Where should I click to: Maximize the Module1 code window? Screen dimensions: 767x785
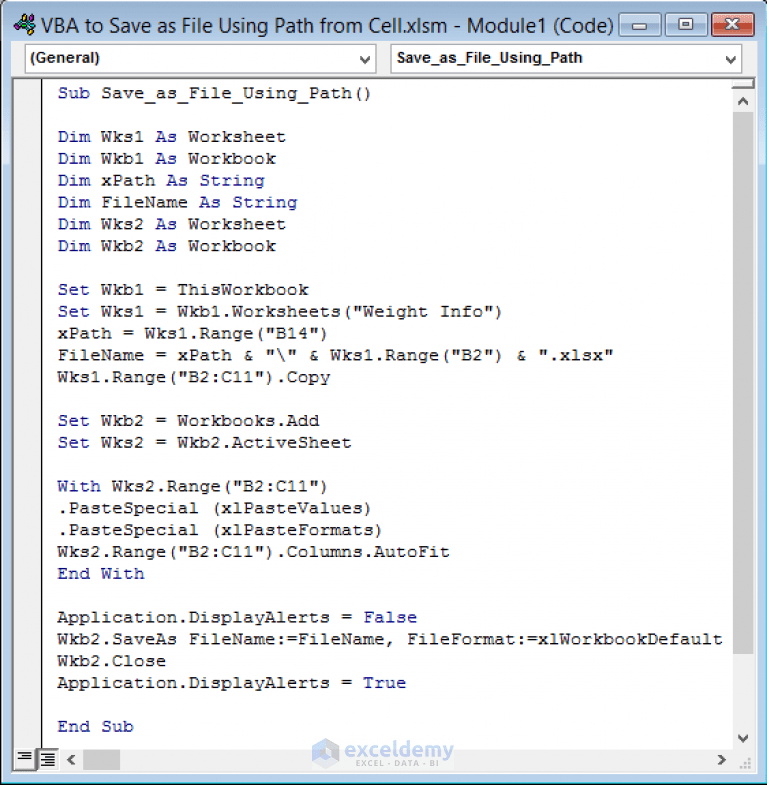coord(685,25)
